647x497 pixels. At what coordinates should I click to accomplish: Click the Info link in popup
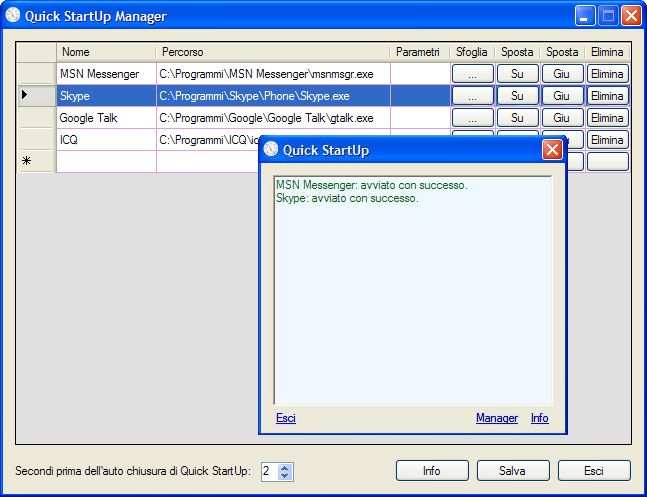539,418
